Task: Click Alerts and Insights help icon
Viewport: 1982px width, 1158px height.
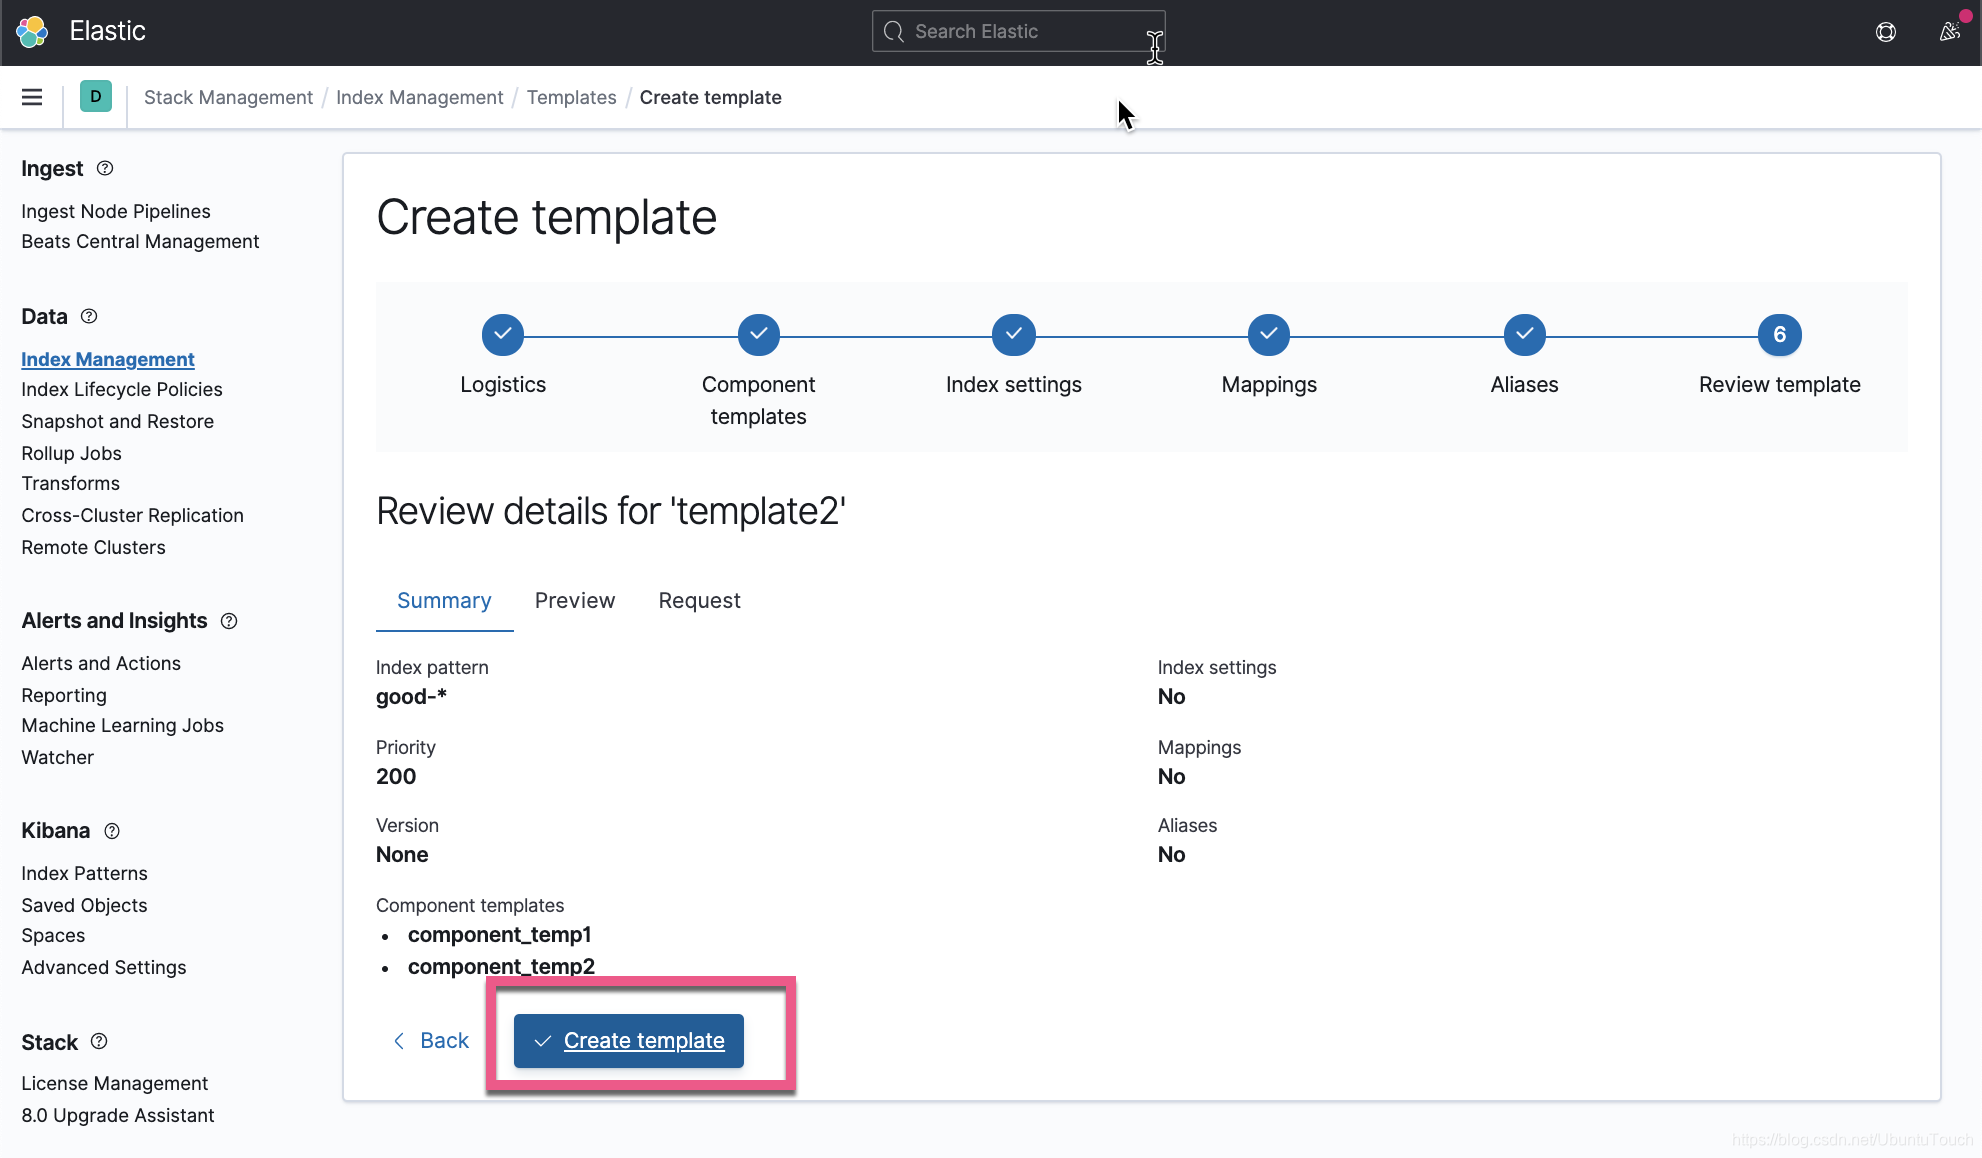Action: pyautogui.click(x=229, y=621)
